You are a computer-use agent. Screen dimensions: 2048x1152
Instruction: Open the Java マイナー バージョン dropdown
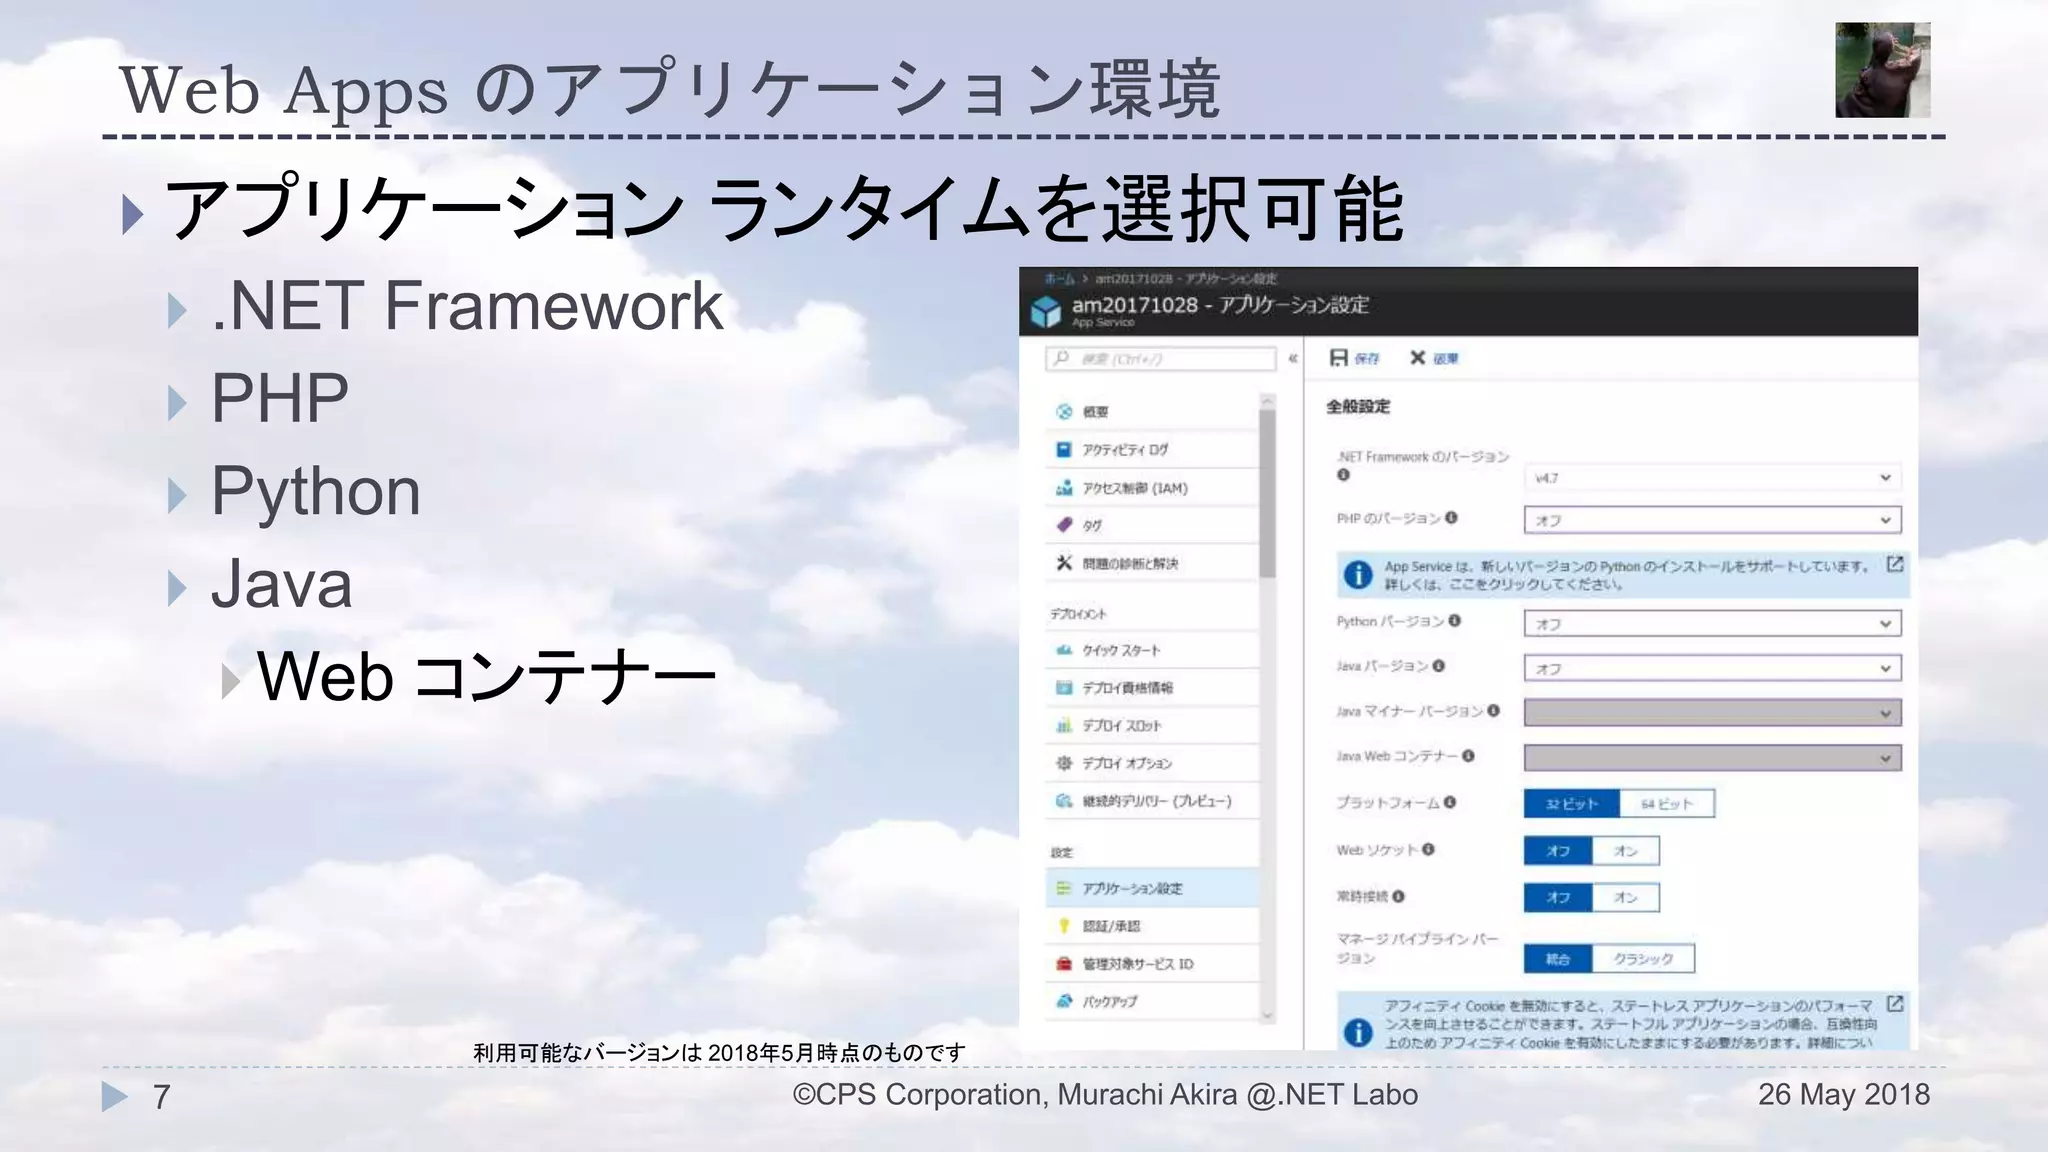pyautogui.click(x=1712, y=713)
